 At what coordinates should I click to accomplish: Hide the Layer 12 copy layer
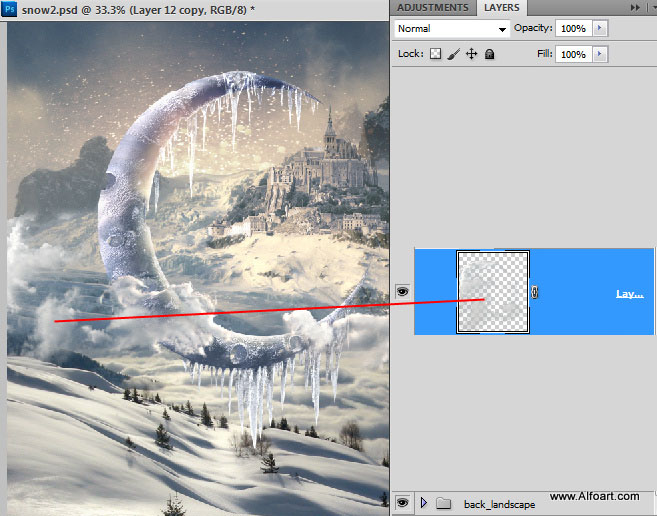(x=403, y=291)
